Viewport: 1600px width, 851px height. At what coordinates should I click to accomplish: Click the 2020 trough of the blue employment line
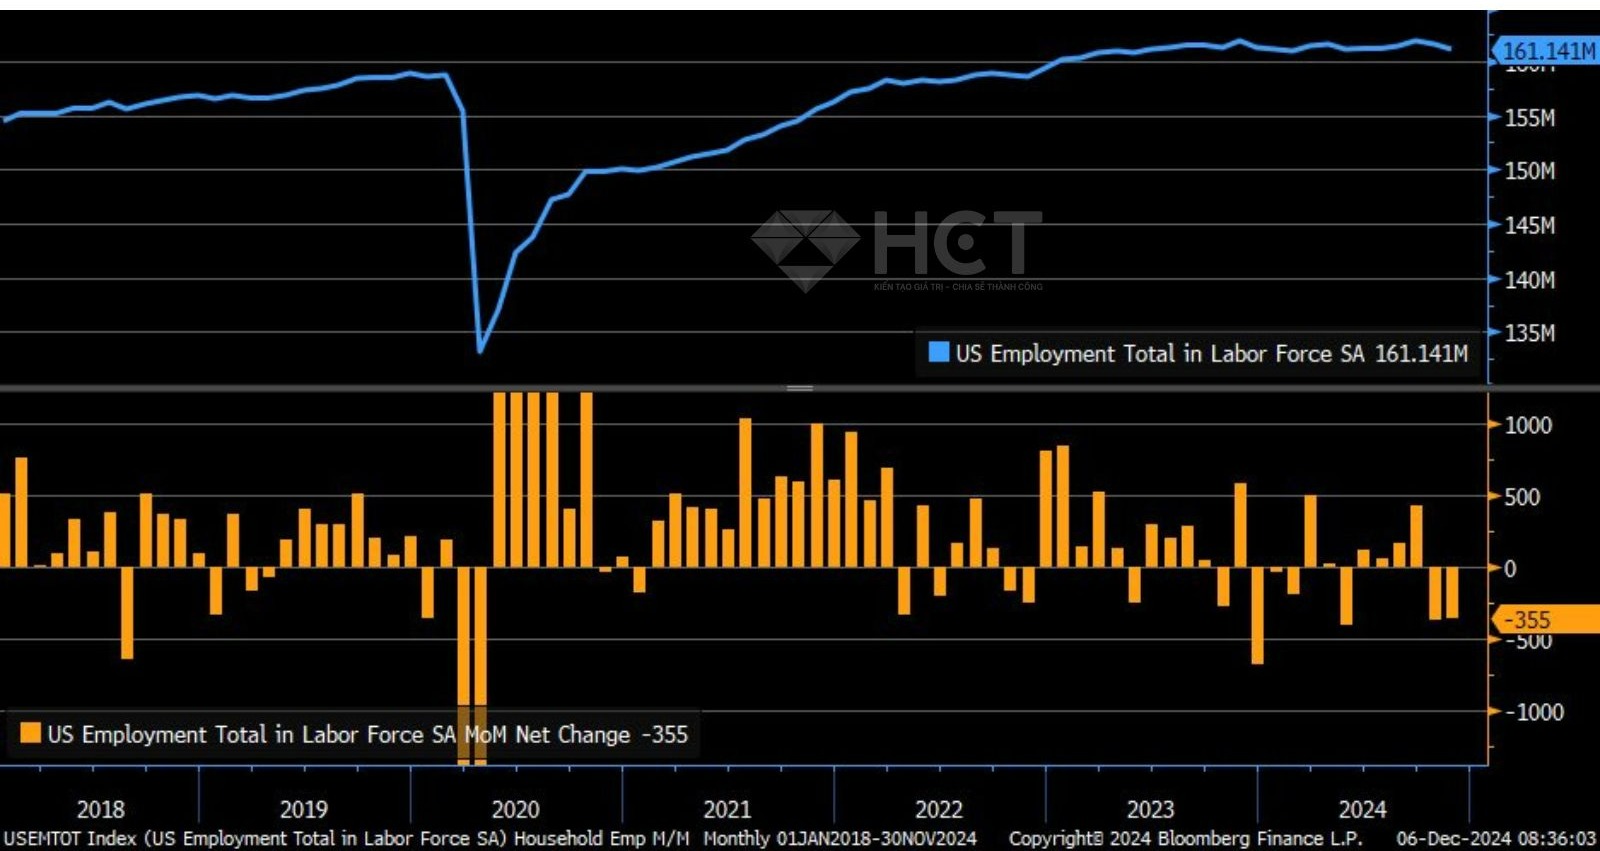481,350
